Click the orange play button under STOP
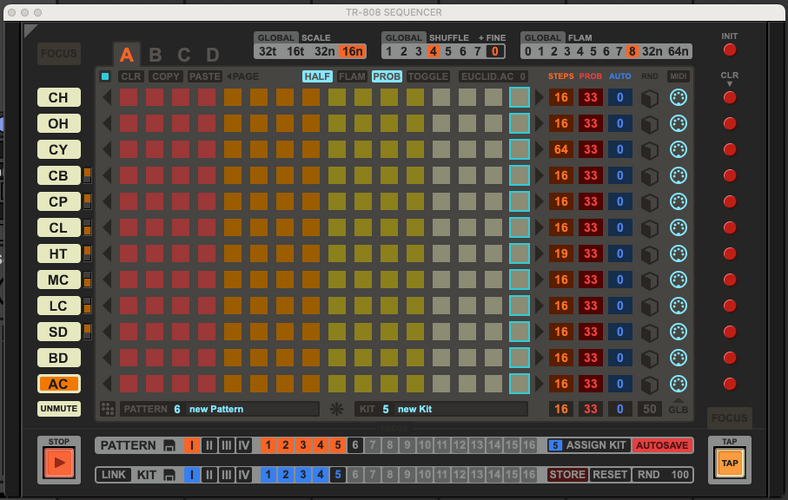Viewport: 788px width, 500px height. click(x=59, y=462)
